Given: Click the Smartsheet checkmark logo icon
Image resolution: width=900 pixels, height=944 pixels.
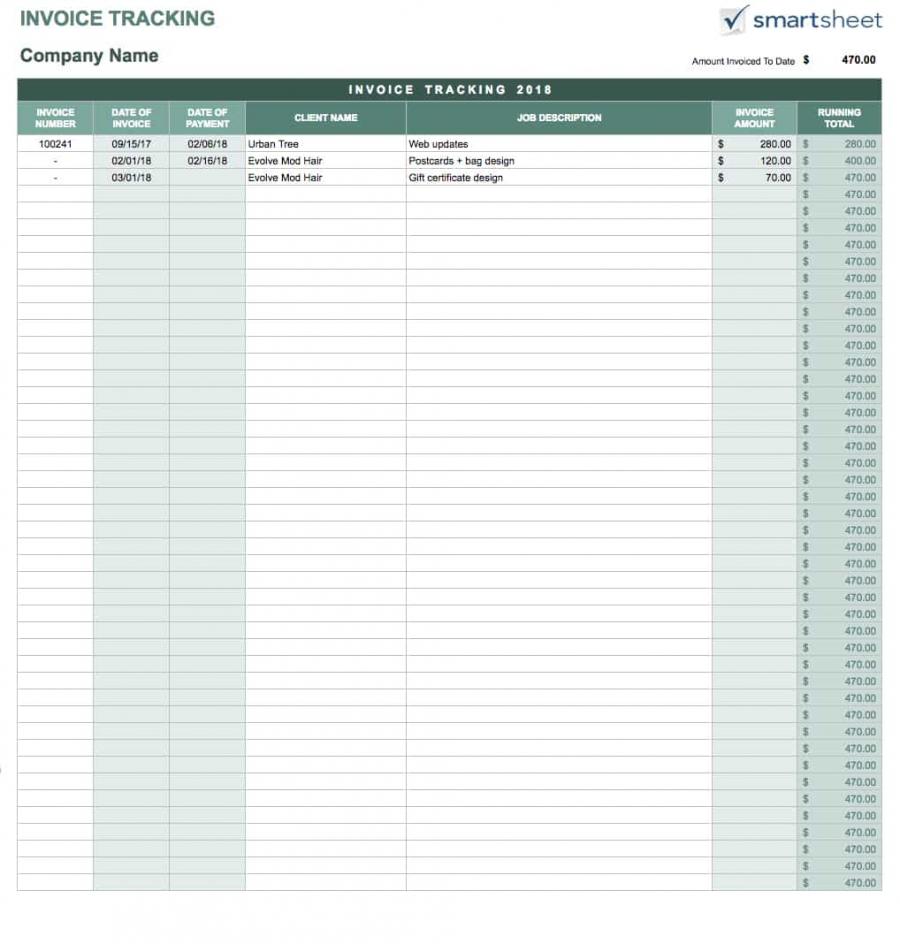Looking at the screenshot, I should [731, 18].
